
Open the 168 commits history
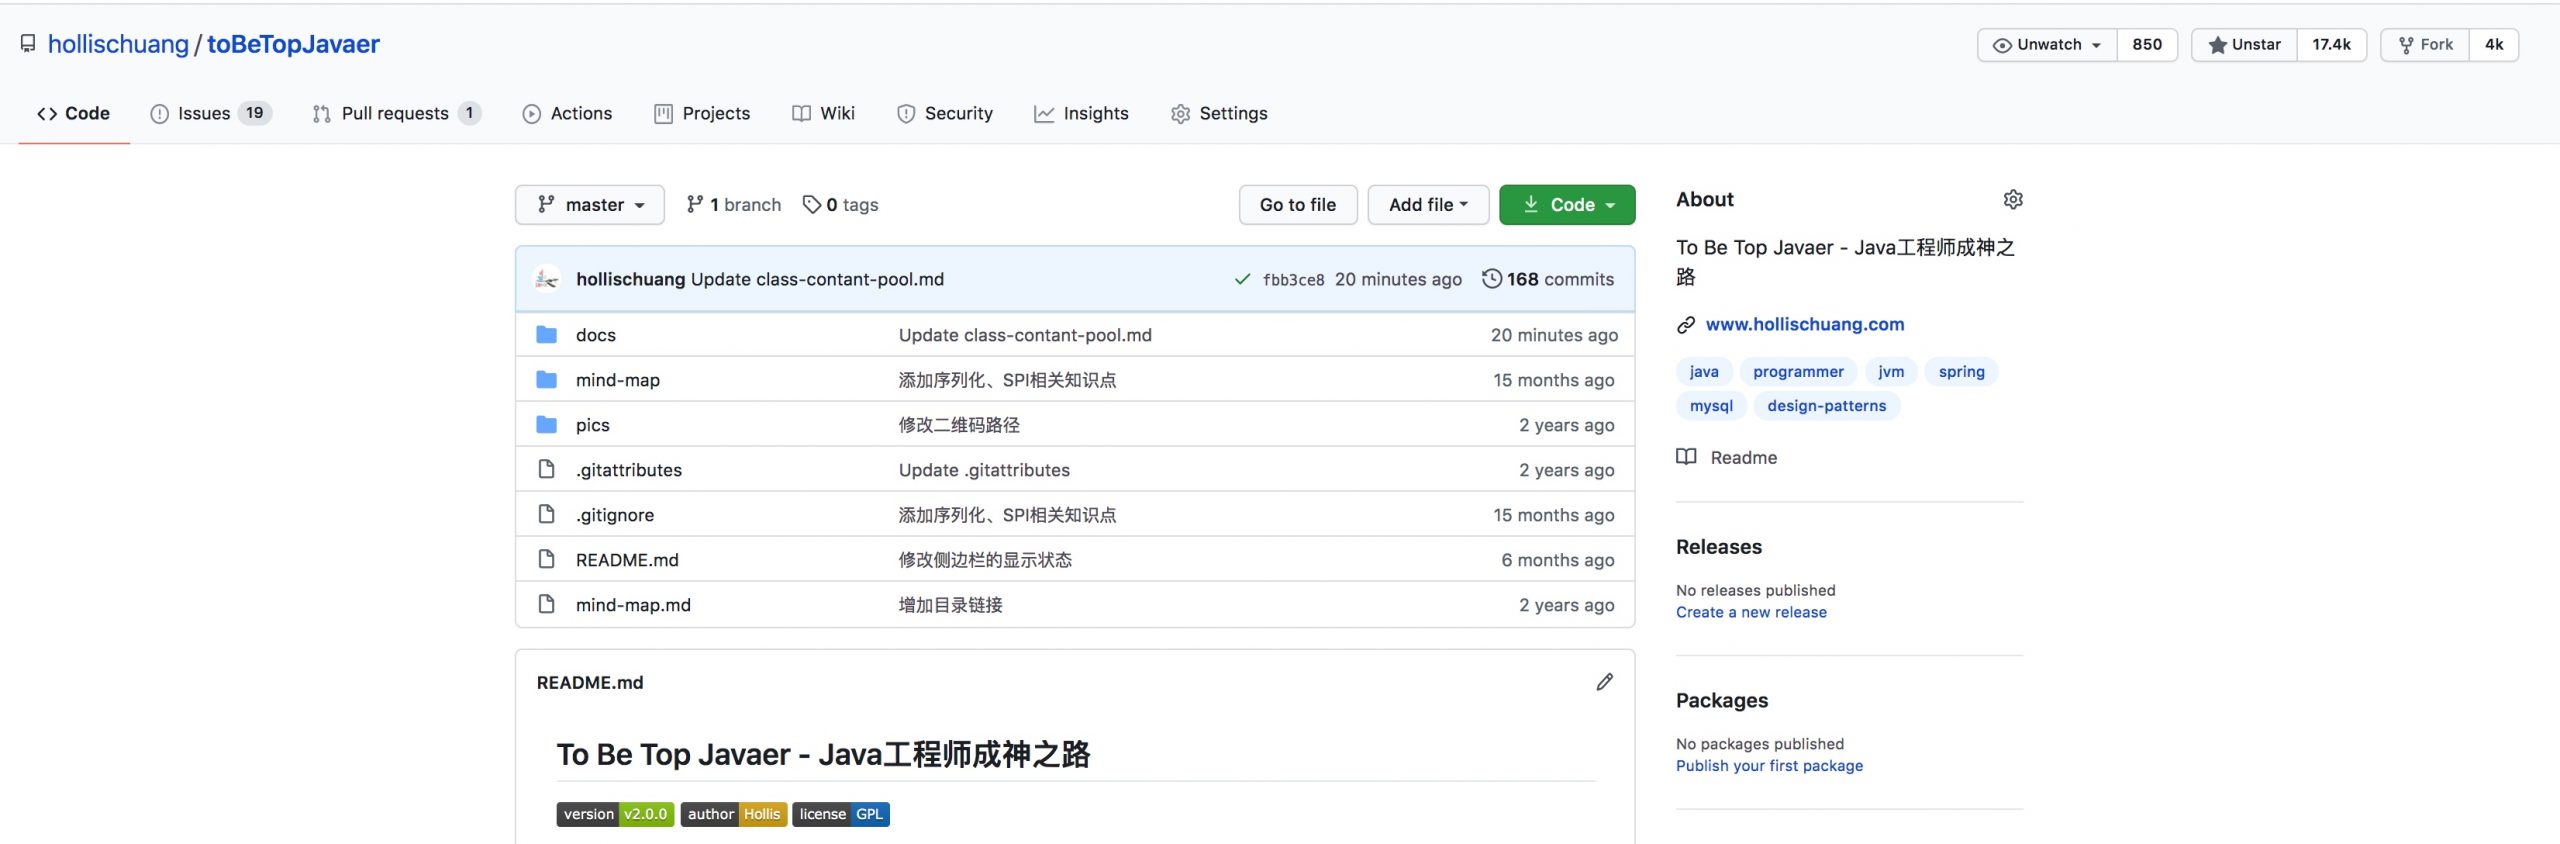click(x=1548, y=279)
